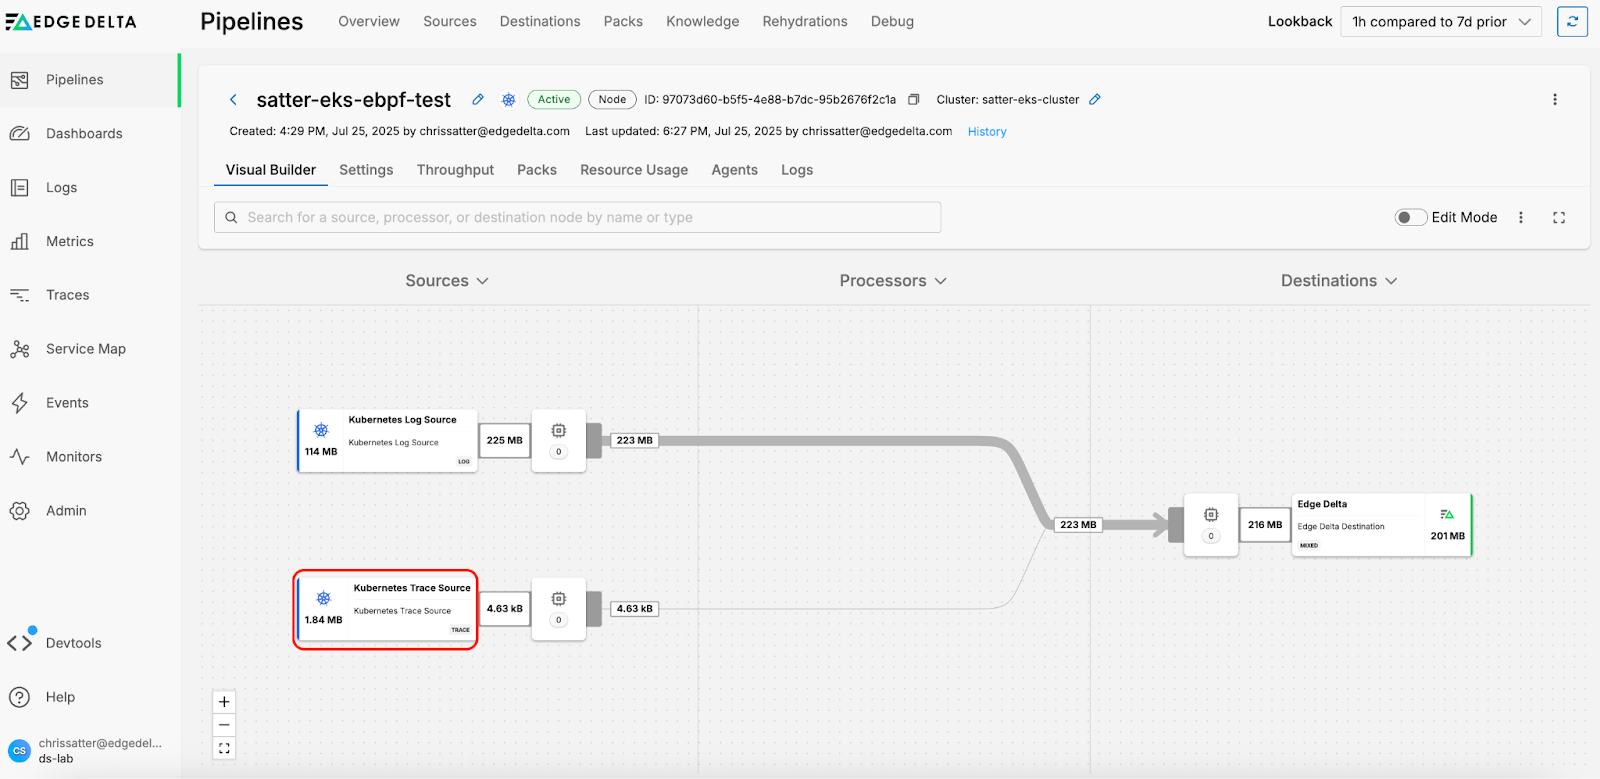This screenshot has width=1600, height=779.
Task: Click the refresh icon next to Lookback
Action: pos(1572,21)
